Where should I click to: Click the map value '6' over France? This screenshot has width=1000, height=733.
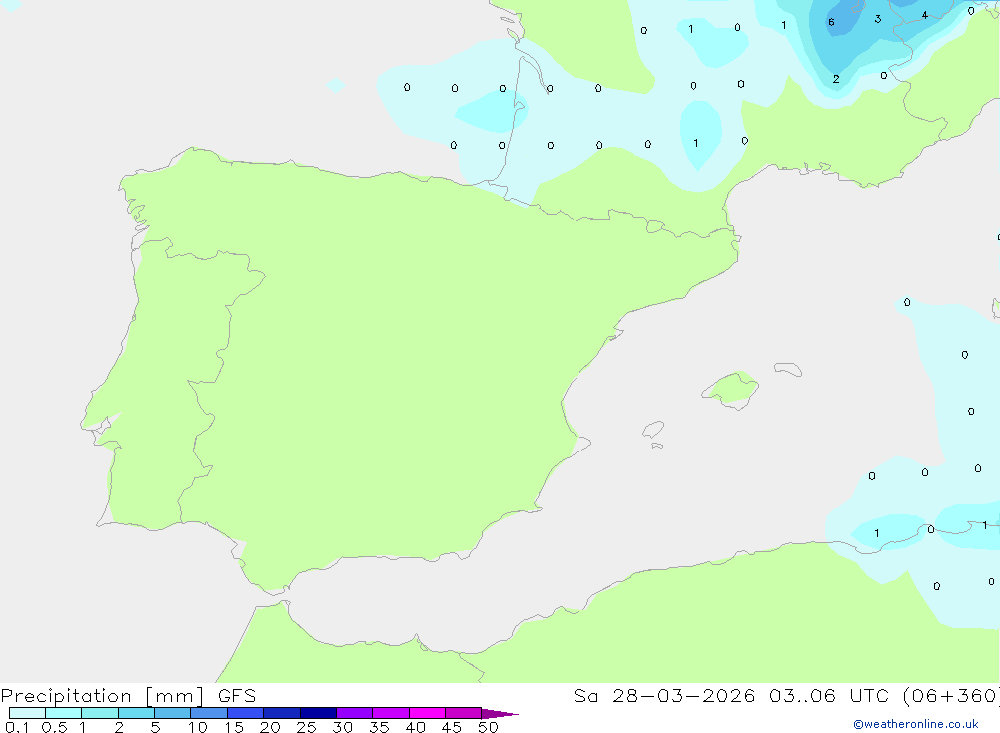click(x=831, y=22)
